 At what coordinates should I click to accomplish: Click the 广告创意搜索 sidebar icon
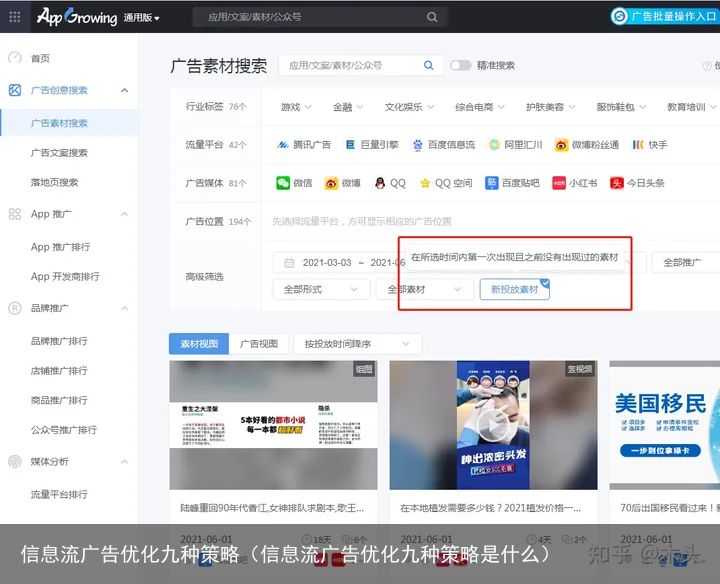15,90
